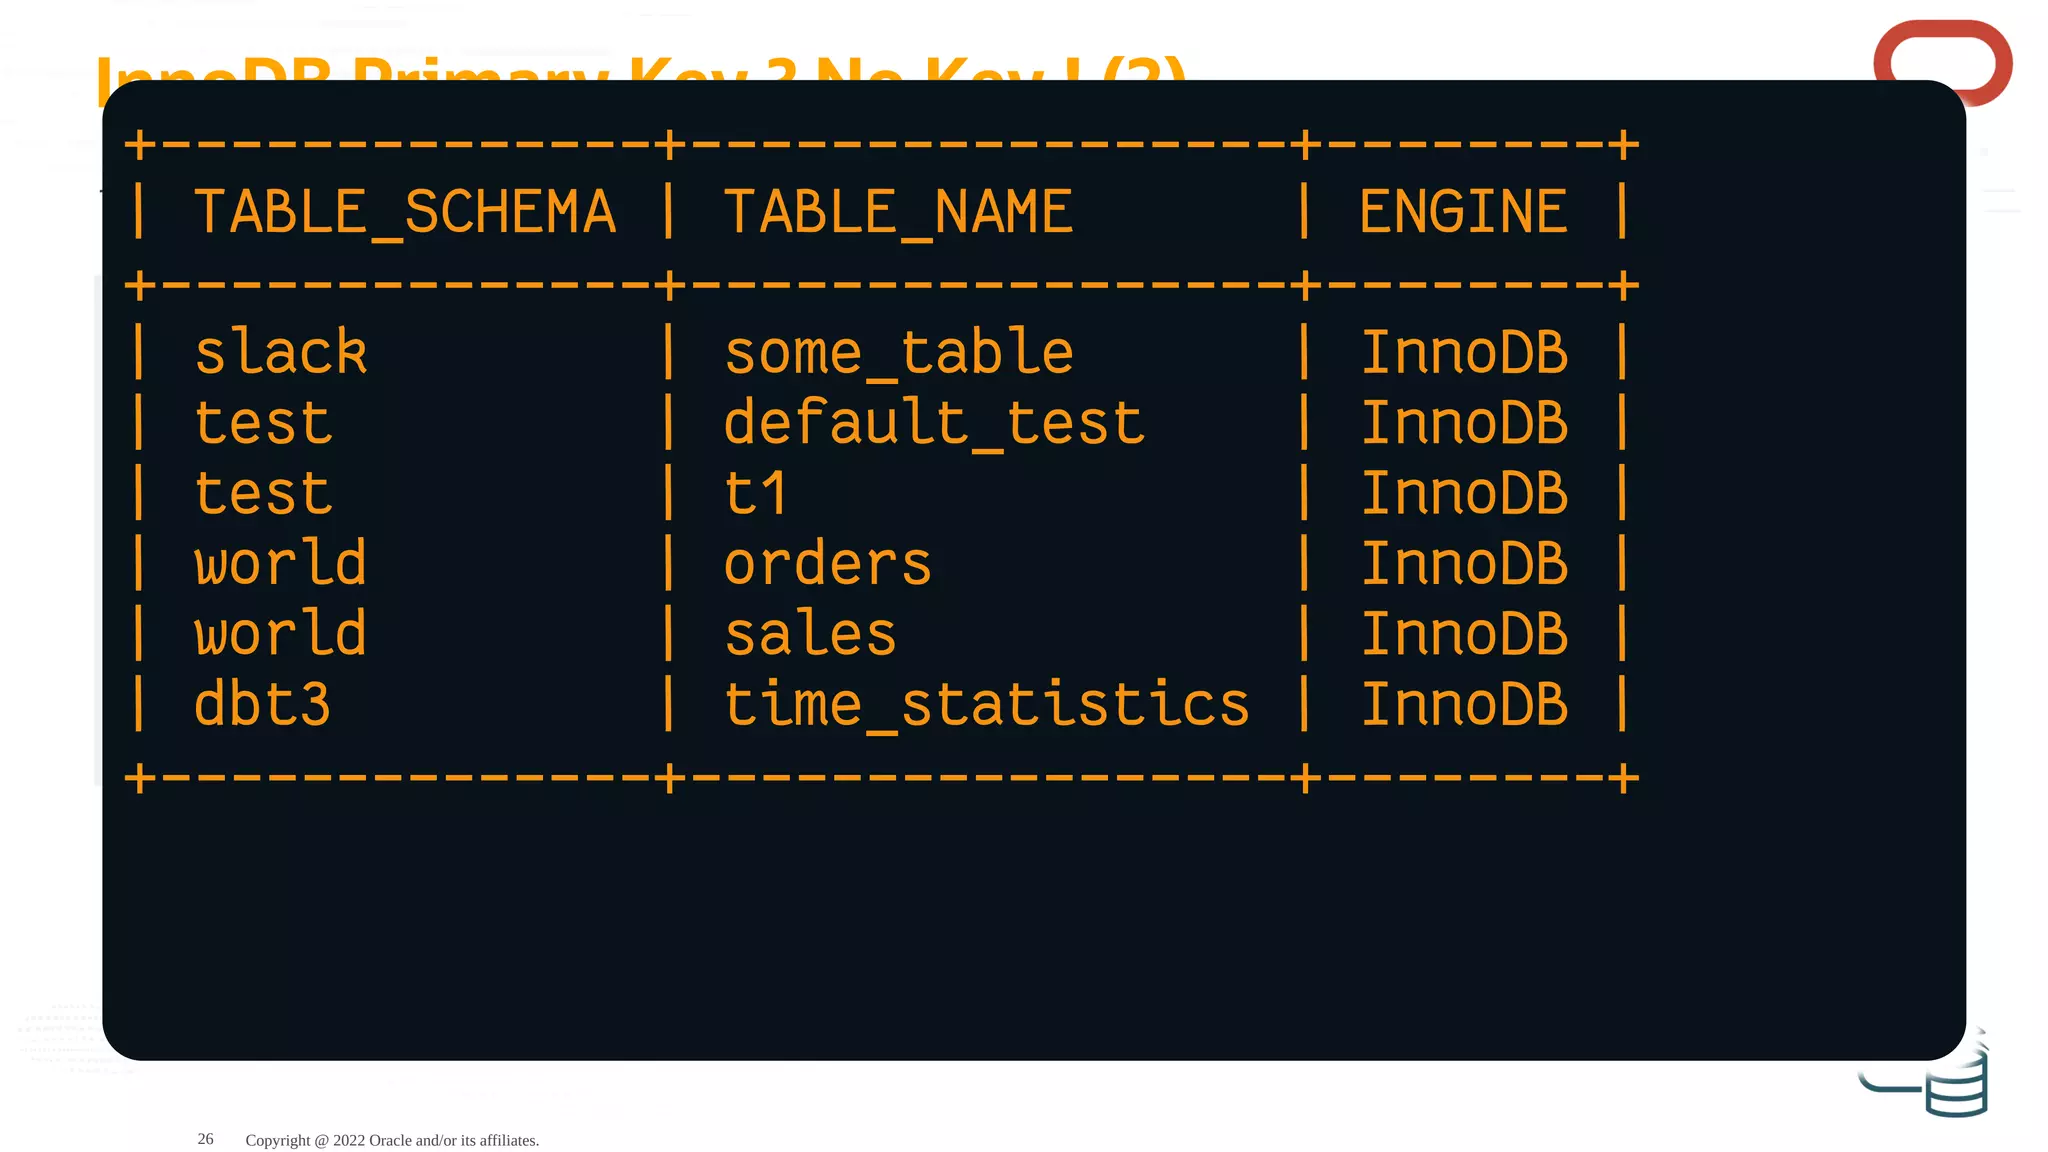Click 'test' schema in t1 row
This screenshot has width=2048, height=1152.
point(263,493)
